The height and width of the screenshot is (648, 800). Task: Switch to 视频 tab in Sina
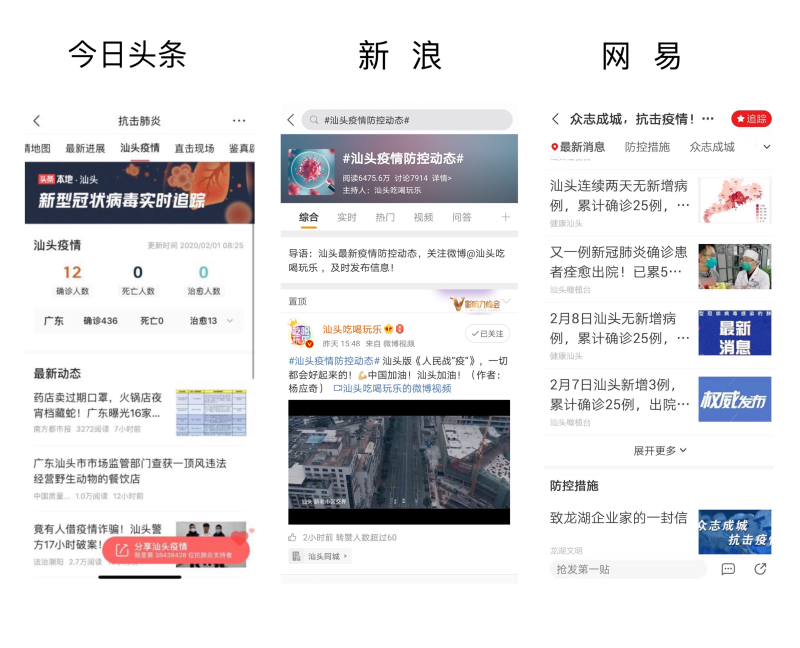[423, 217]
